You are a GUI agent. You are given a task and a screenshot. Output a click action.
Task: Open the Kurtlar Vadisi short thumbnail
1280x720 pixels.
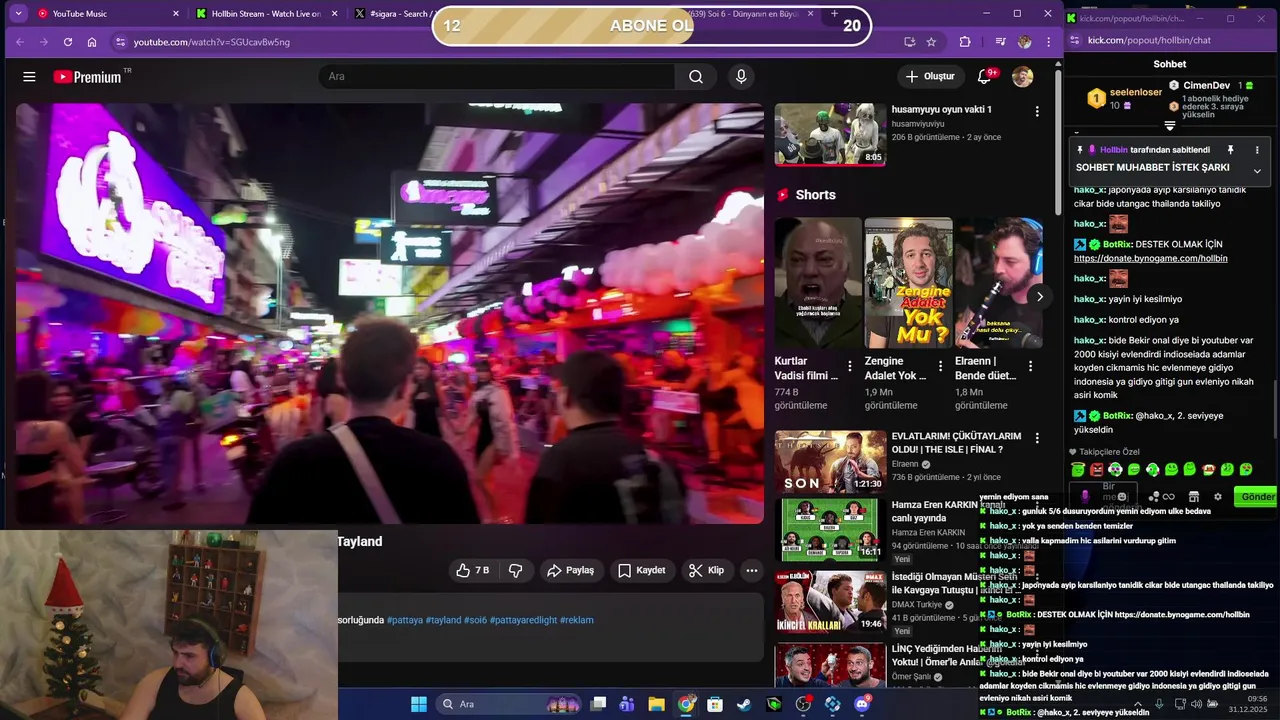pyautogui.click(x=818, y=283)
